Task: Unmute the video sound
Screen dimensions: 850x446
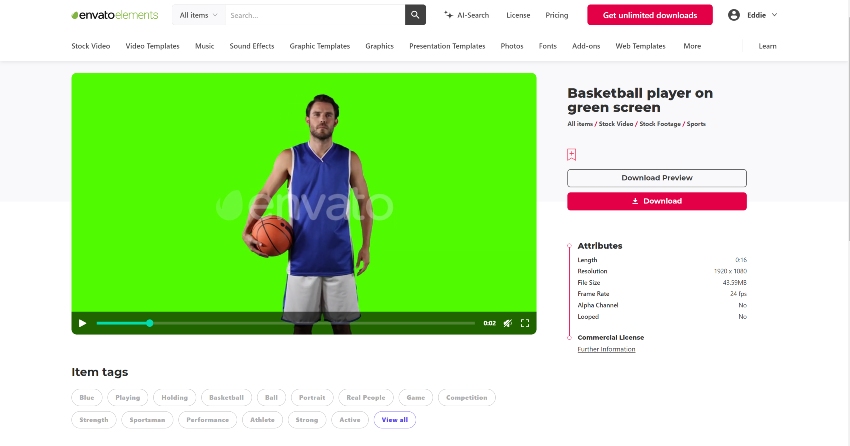Action: (507, 323)
